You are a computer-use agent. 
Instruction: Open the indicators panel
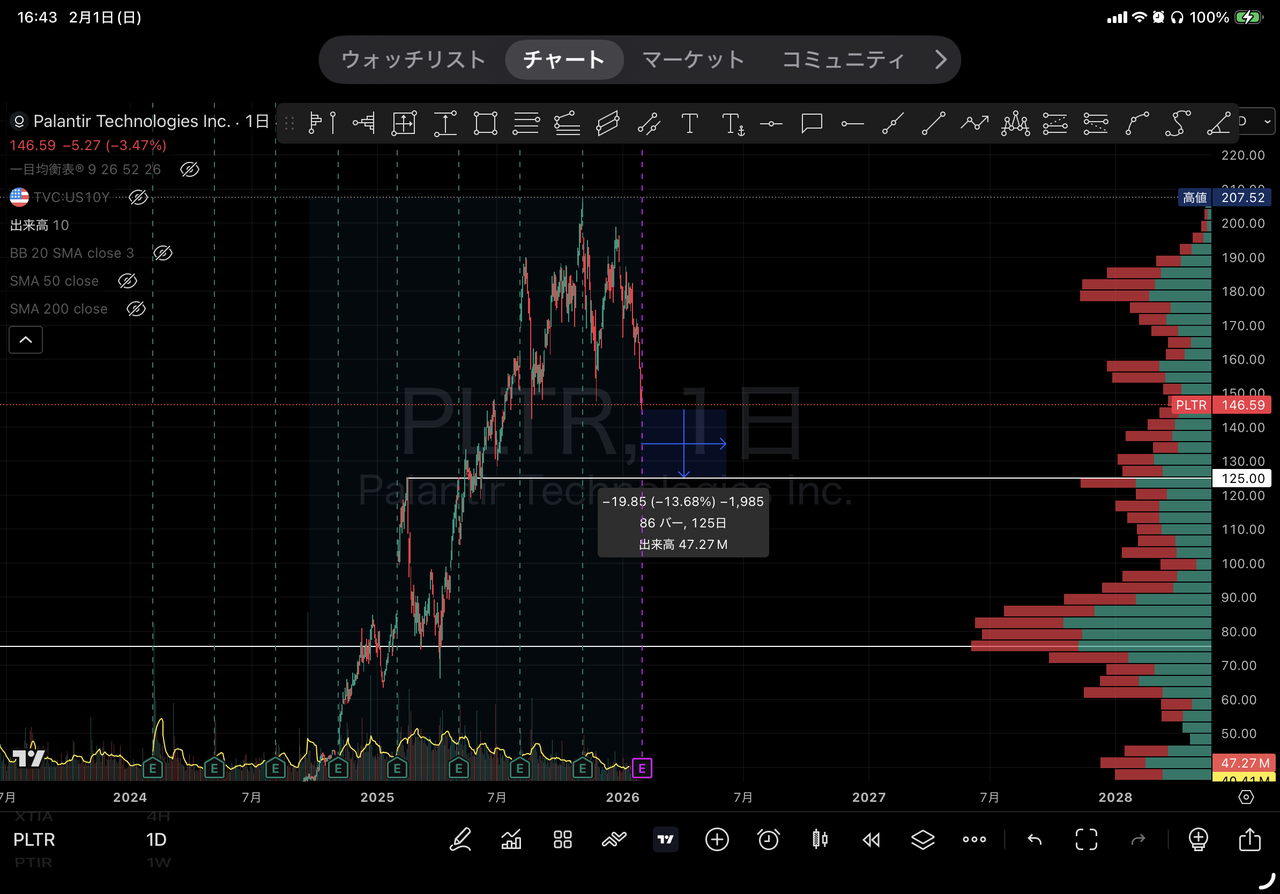(511, 840)
